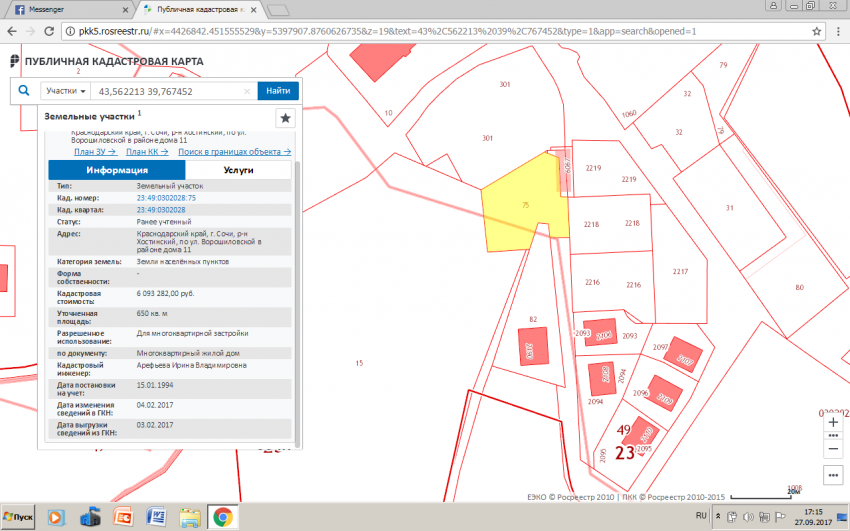This screenshot has width=850, height=531.
Task: Click the Rosreestr logo in the header
Action: coord(14,62)
